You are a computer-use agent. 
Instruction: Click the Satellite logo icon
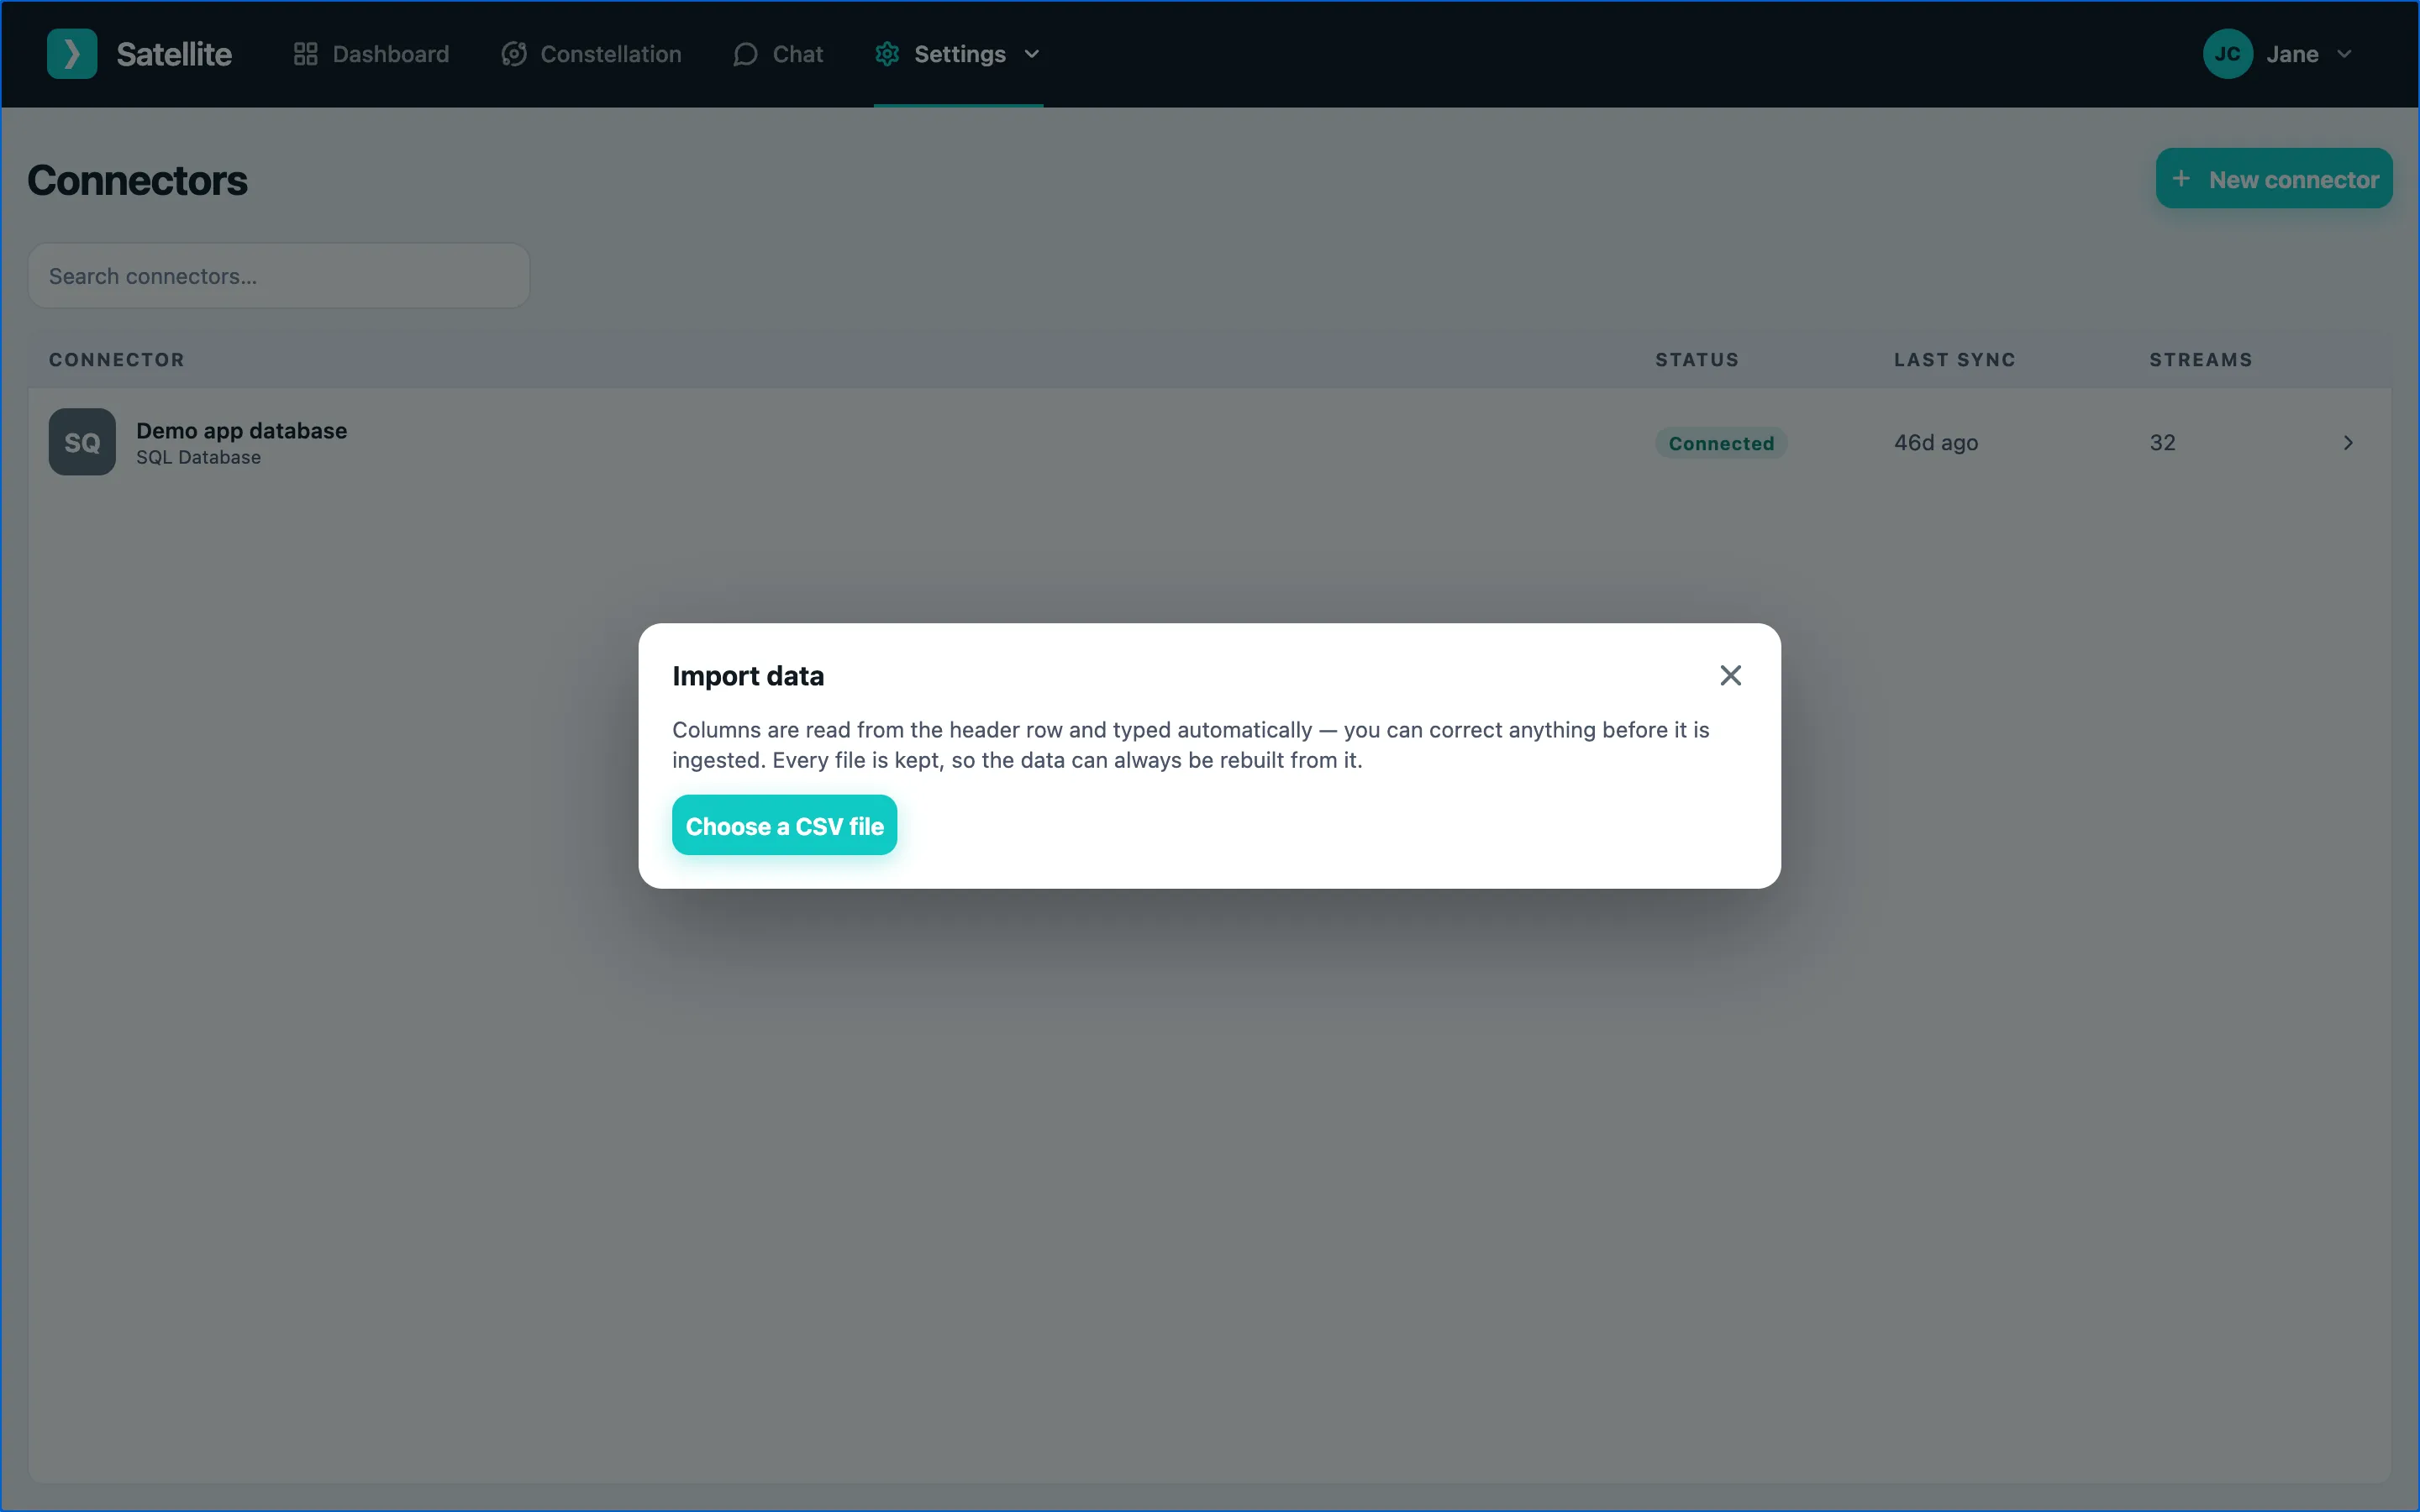[72, 54]
